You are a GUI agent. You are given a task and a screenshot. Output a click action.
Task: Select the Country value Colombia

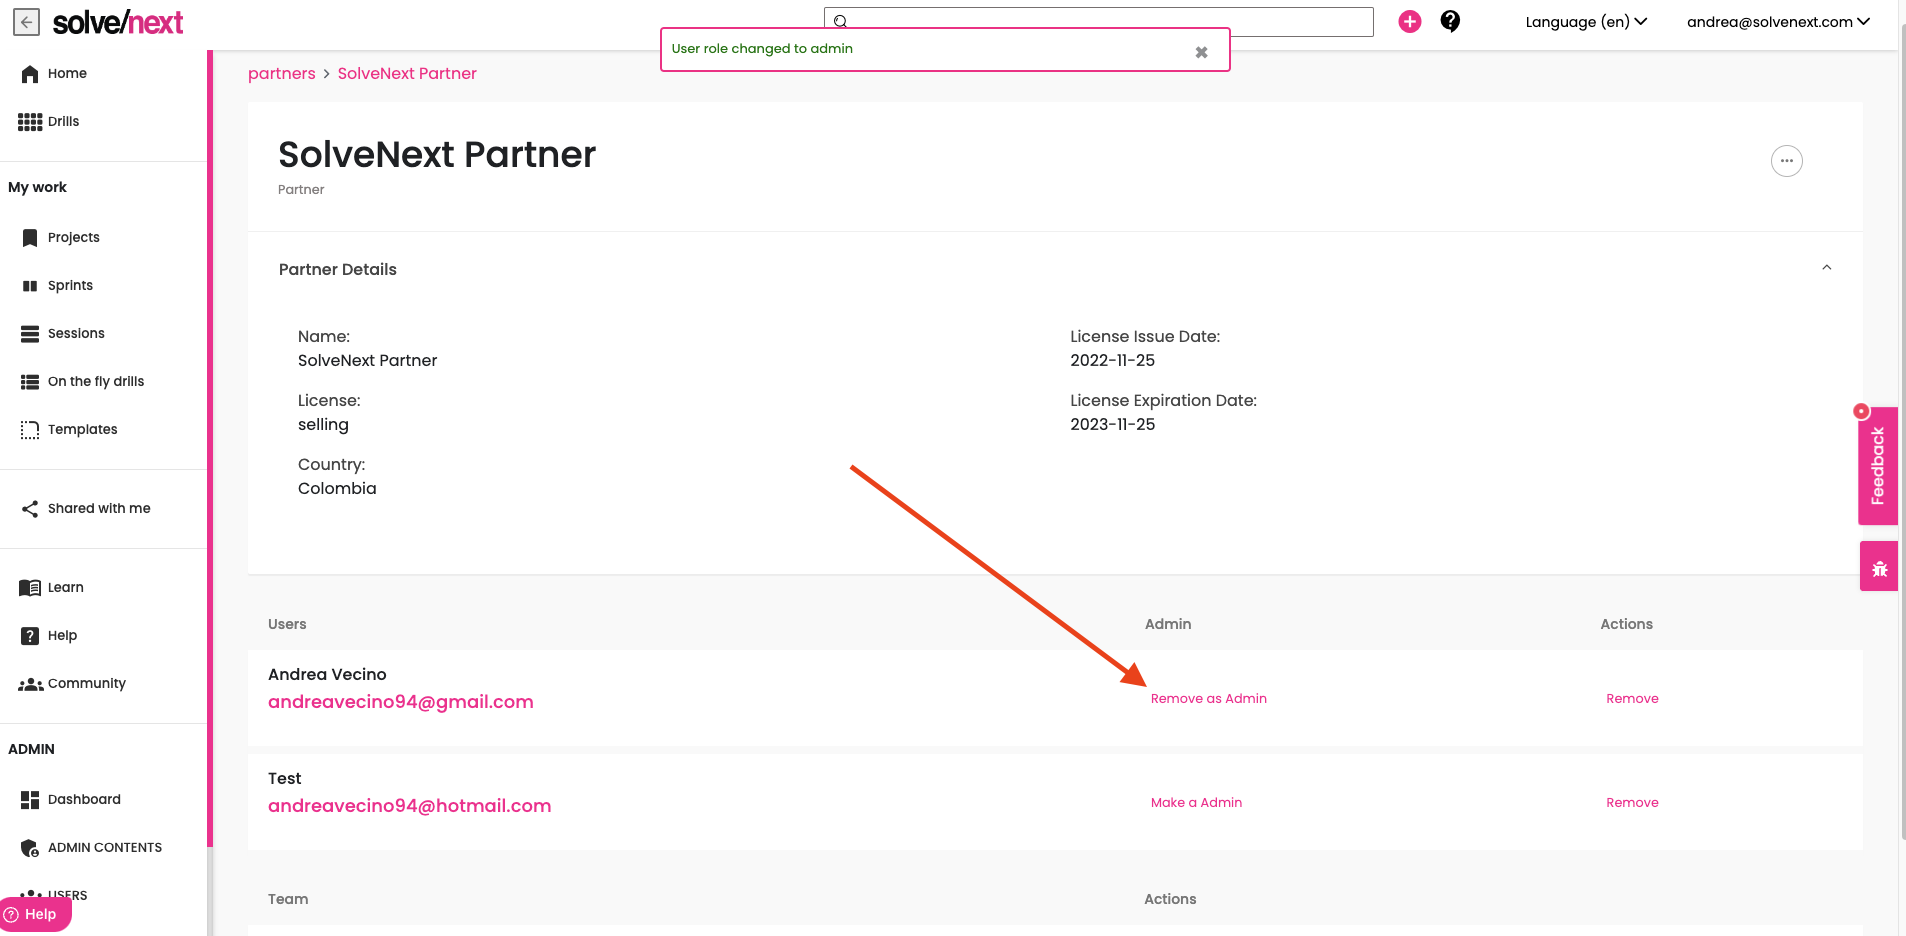[337, 489]
